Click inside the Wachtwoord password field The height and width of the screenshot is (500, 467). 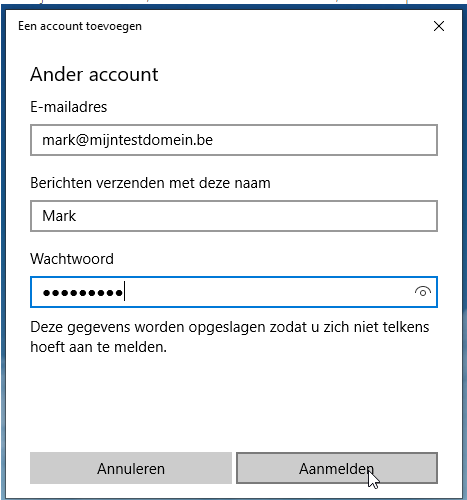[x=234, y=292]
